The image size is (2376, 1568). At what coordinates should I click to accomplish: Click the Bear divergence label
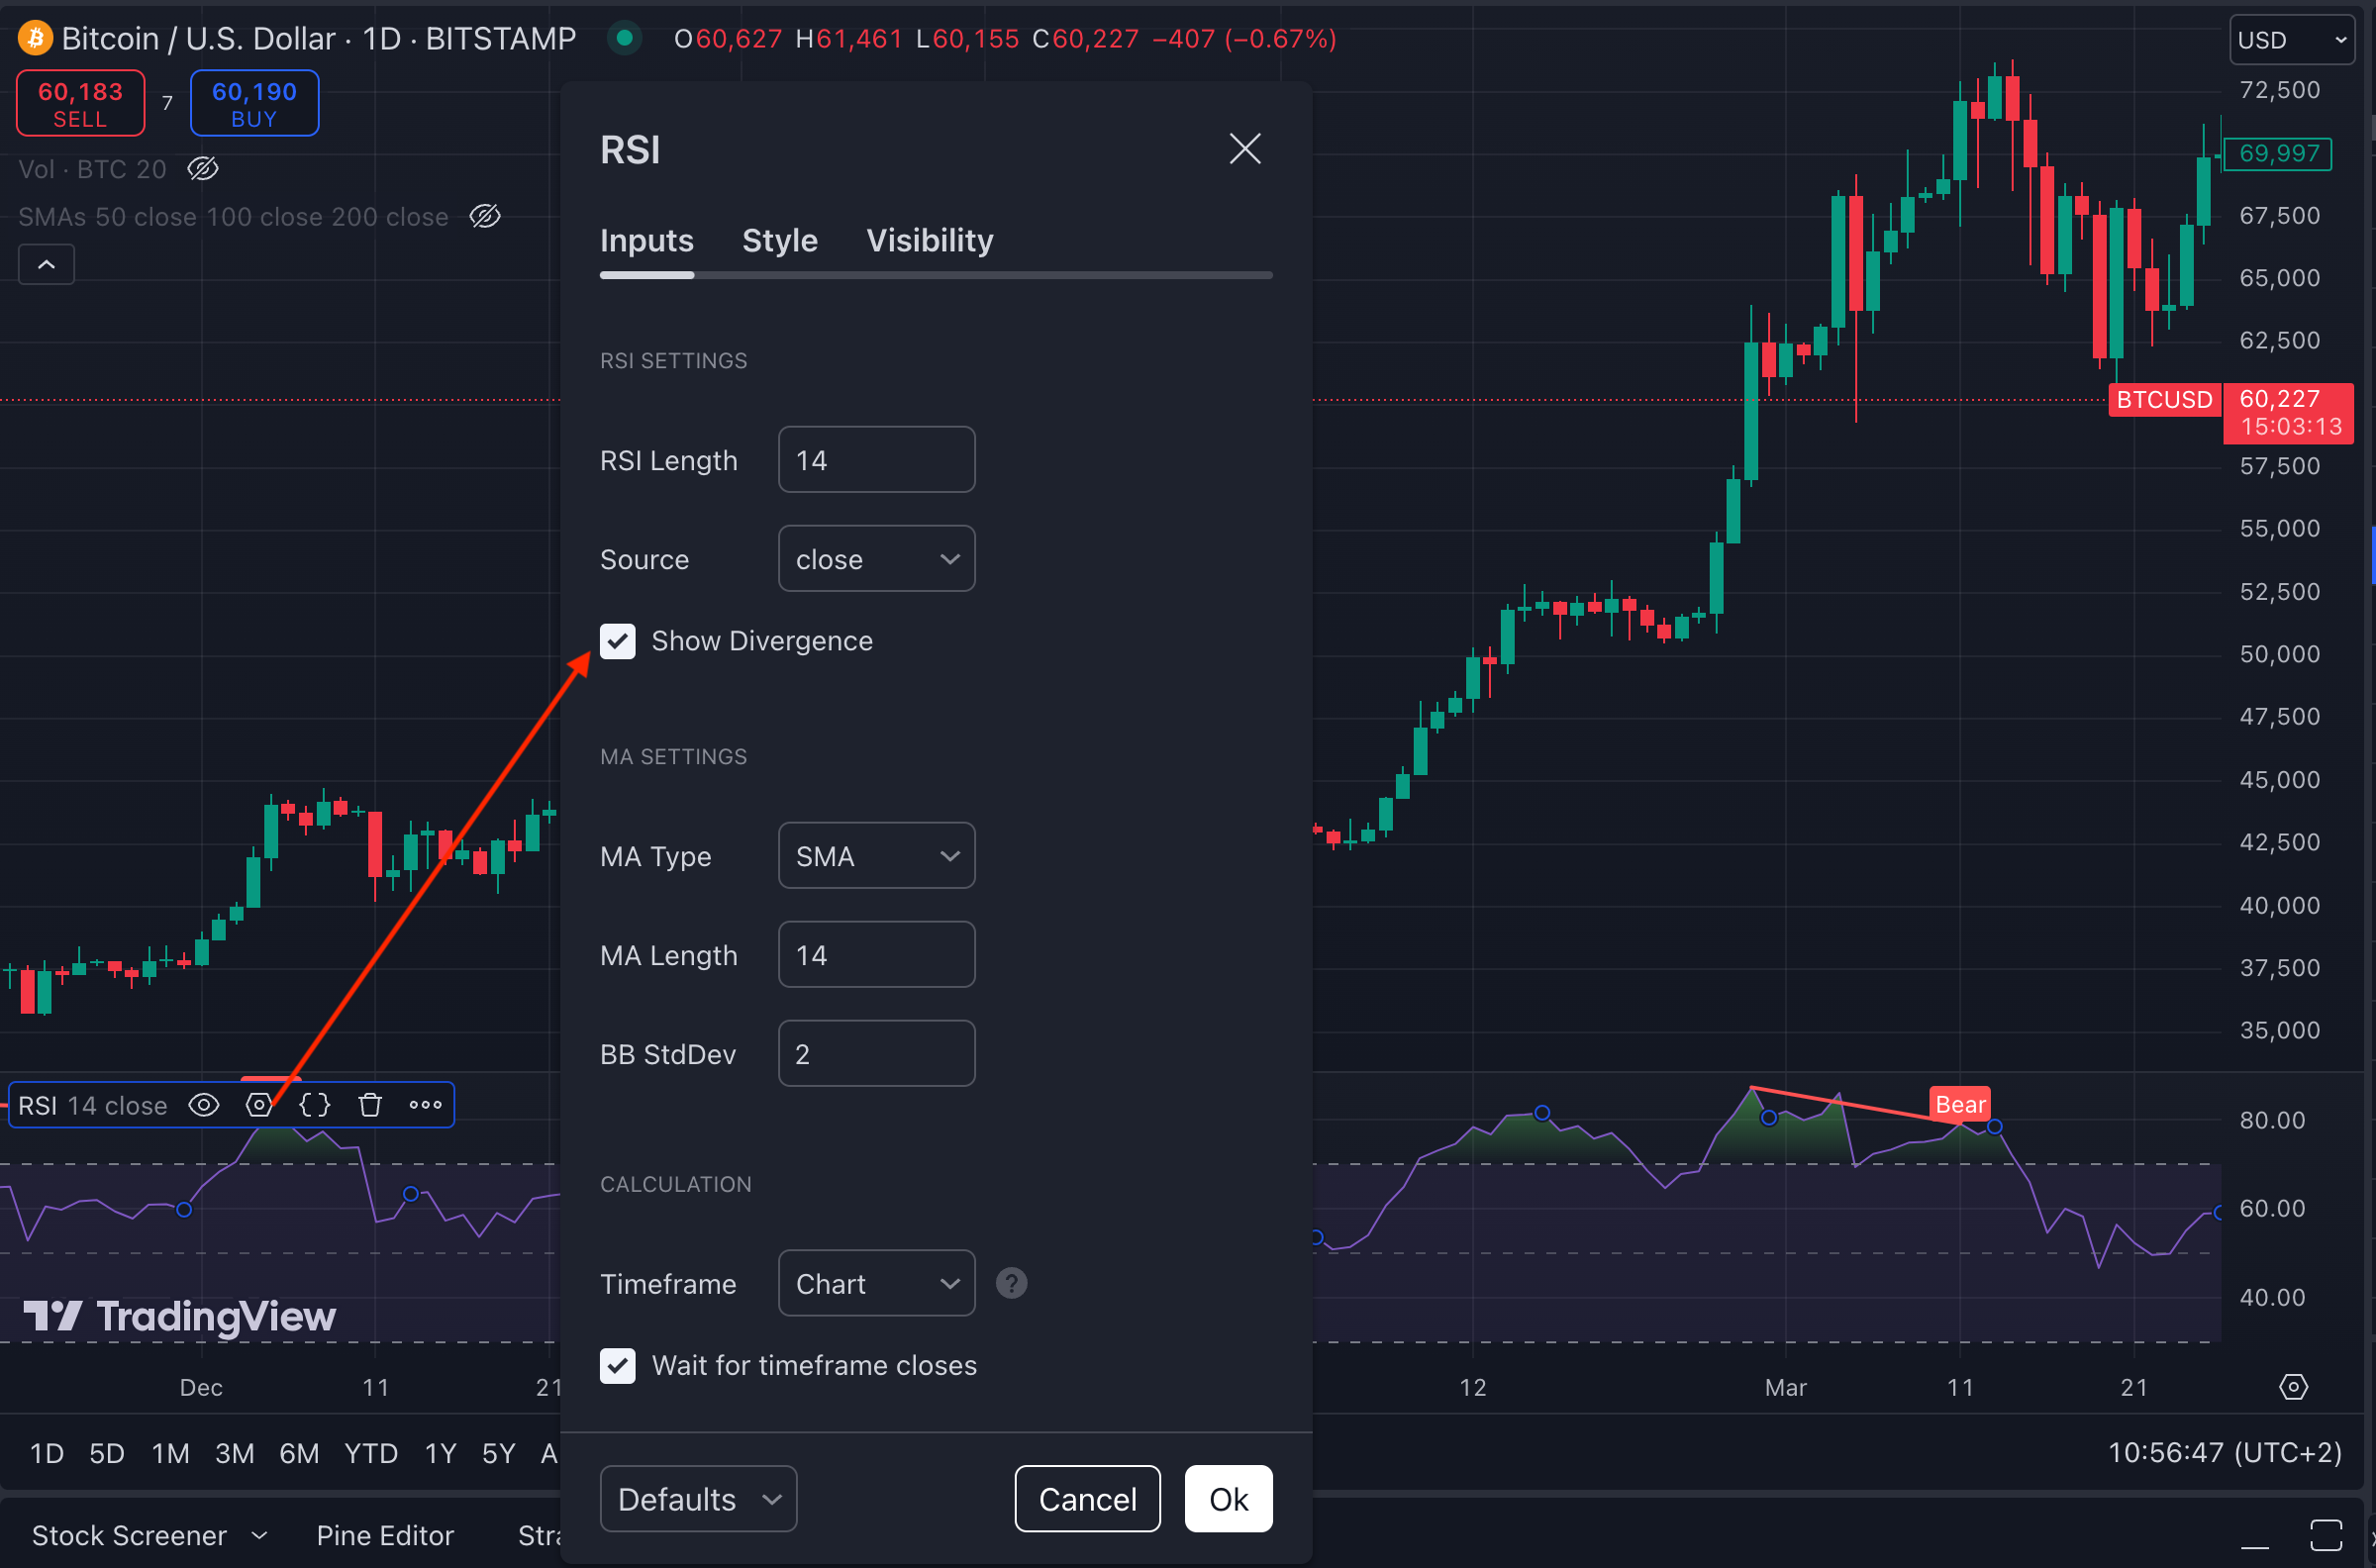click(x=1959, y=1104)
